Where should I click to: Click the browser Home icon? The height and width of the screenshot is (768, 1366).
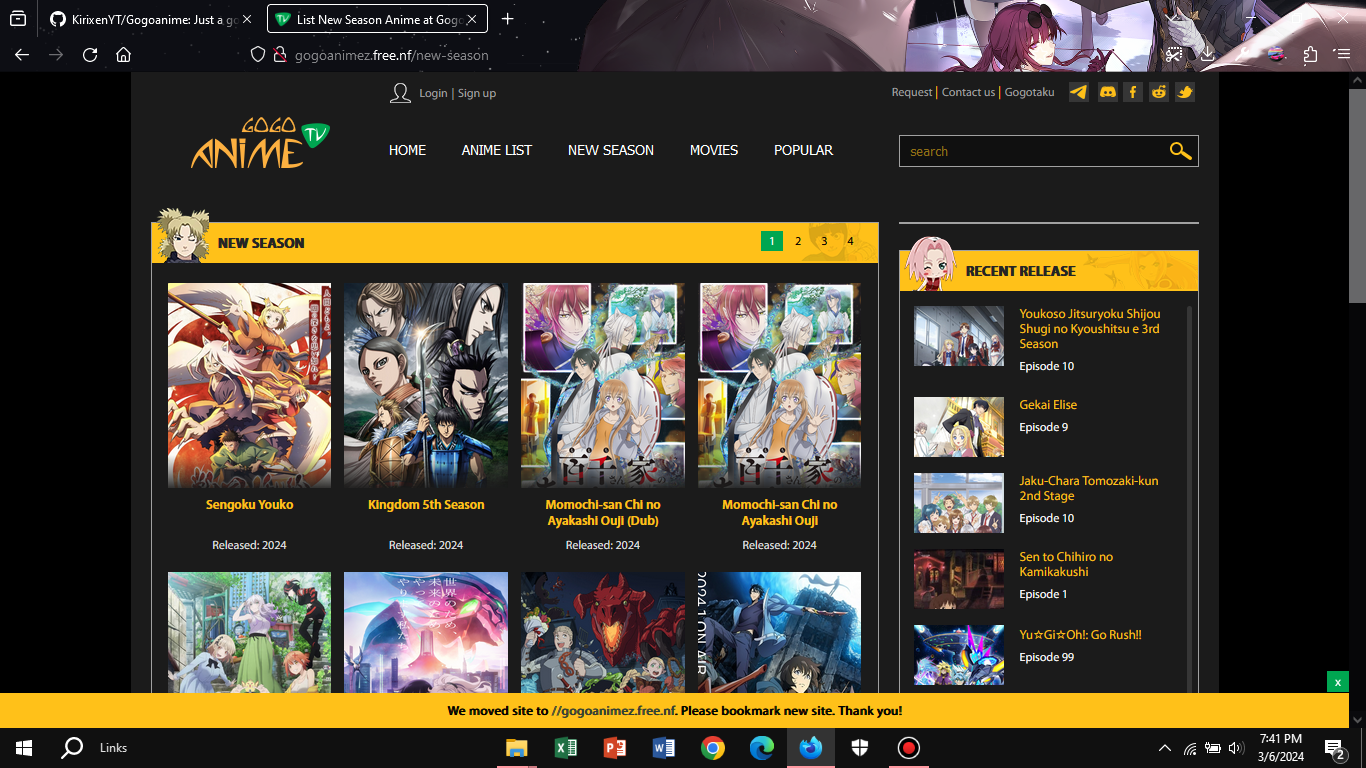tap(123, 55)
